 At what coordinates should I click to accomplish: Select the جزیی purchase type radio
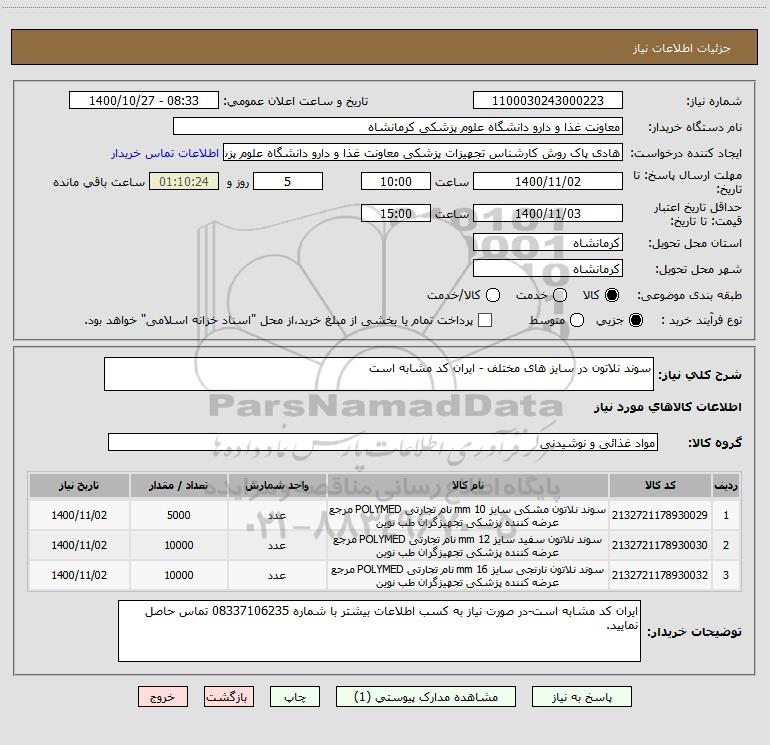pyautogui.click(x=635, y=320)
